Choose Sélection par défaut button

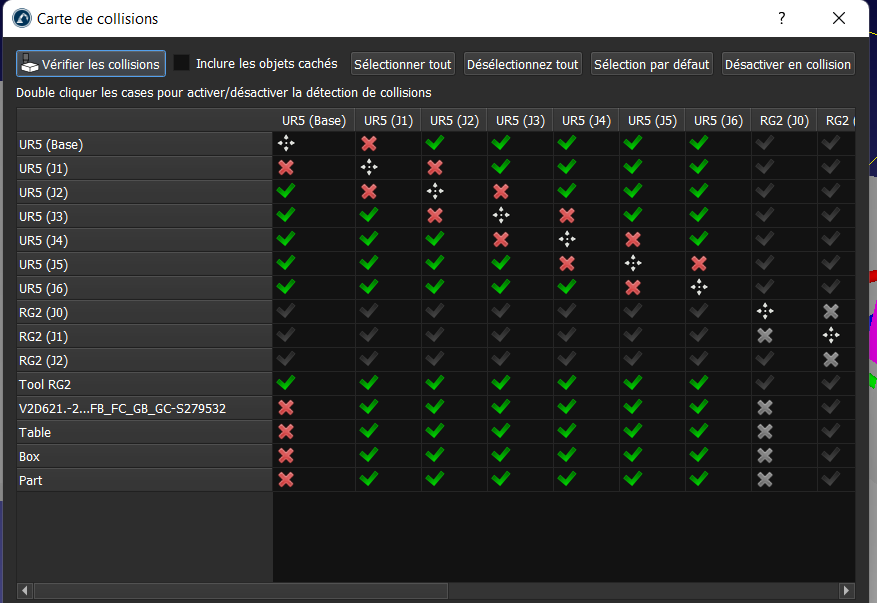point(651,64)
